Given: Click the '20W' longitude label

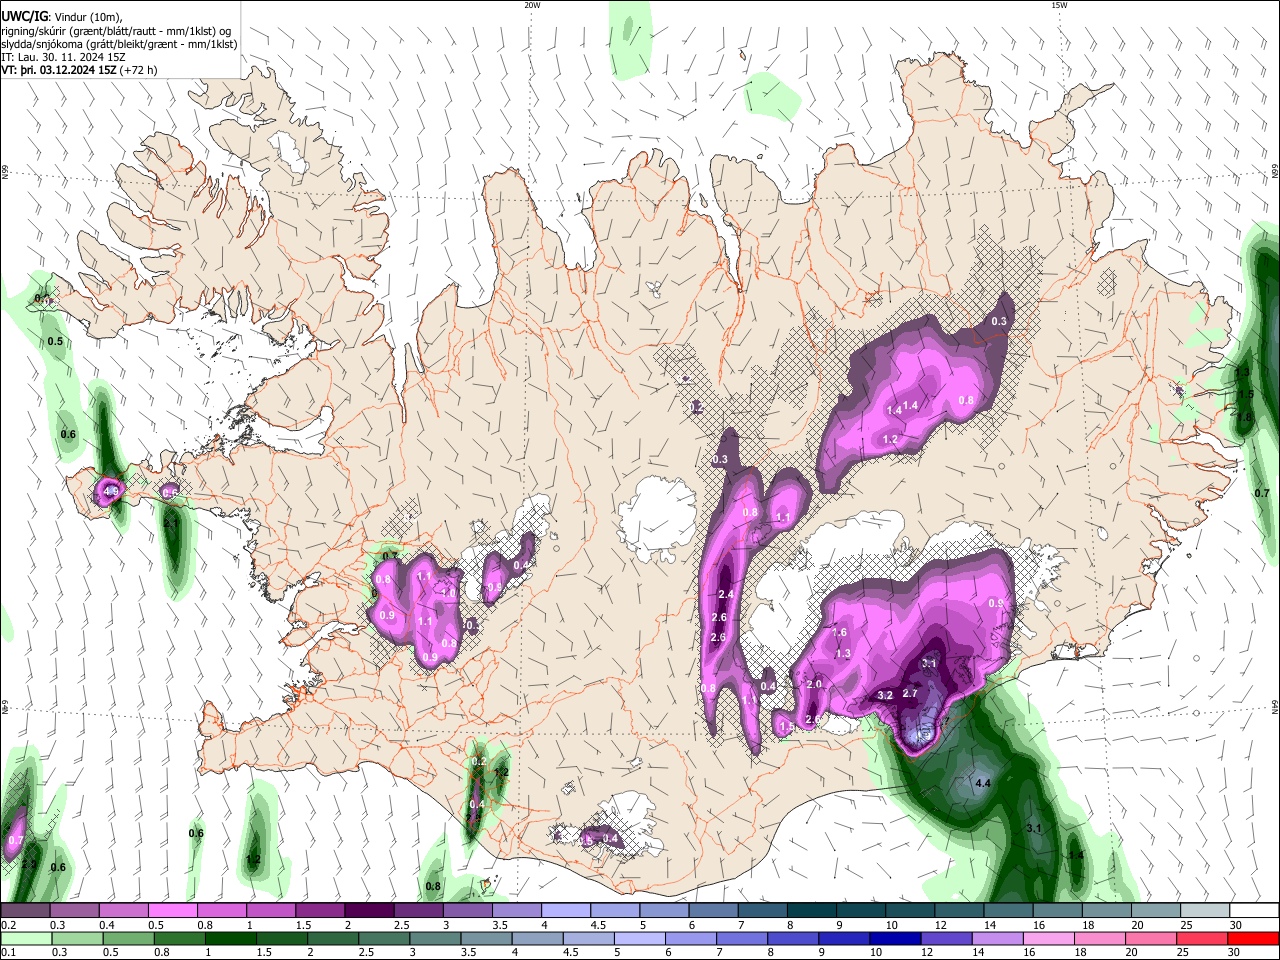Looking at the screenshot, I should tap(532, 5).
